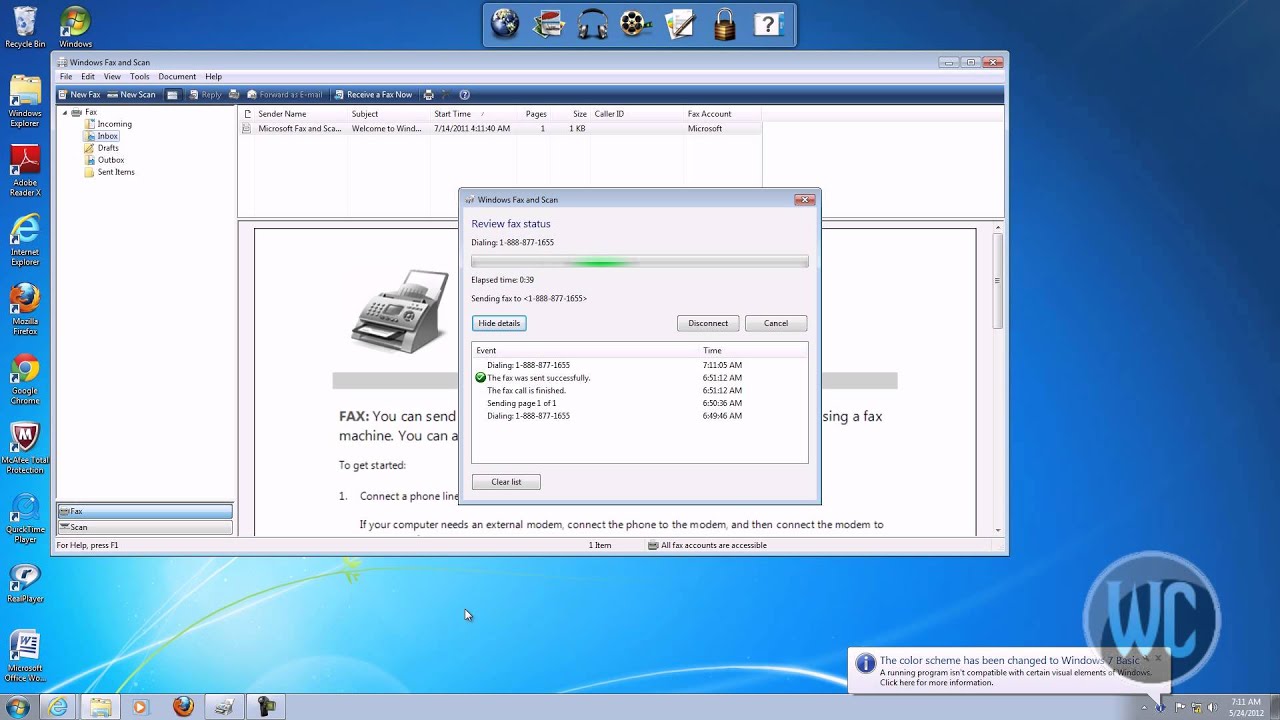Open the Adobe Reader X desktop icon

25,170
